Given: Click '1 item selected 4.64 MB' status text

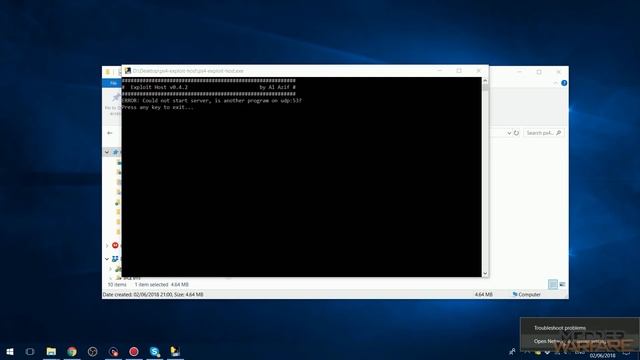Looking at the screenshot, I should [162, 284].
